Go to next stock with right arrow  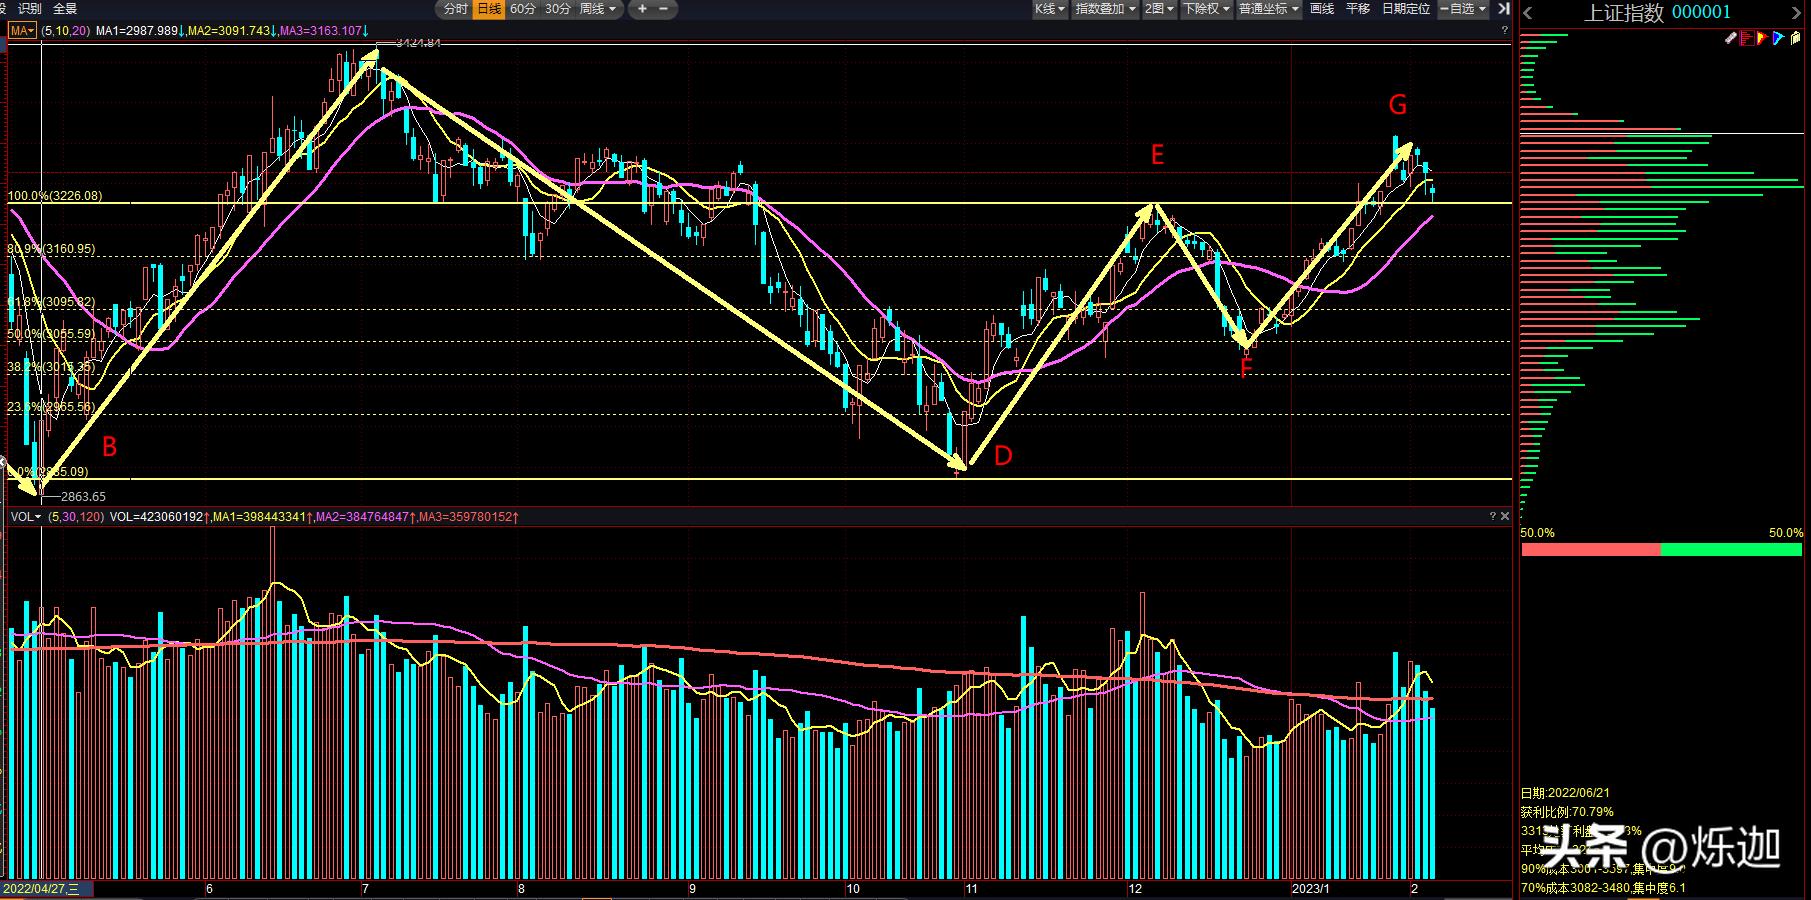pyautogui.click(x=1798, y=13)
